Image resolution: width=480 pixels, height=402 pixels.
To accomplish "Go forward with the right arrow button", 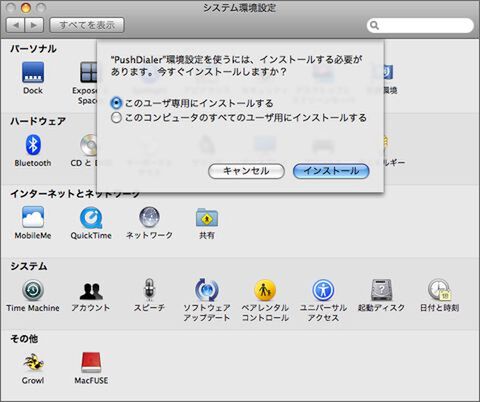I will (x=34, y=25).
